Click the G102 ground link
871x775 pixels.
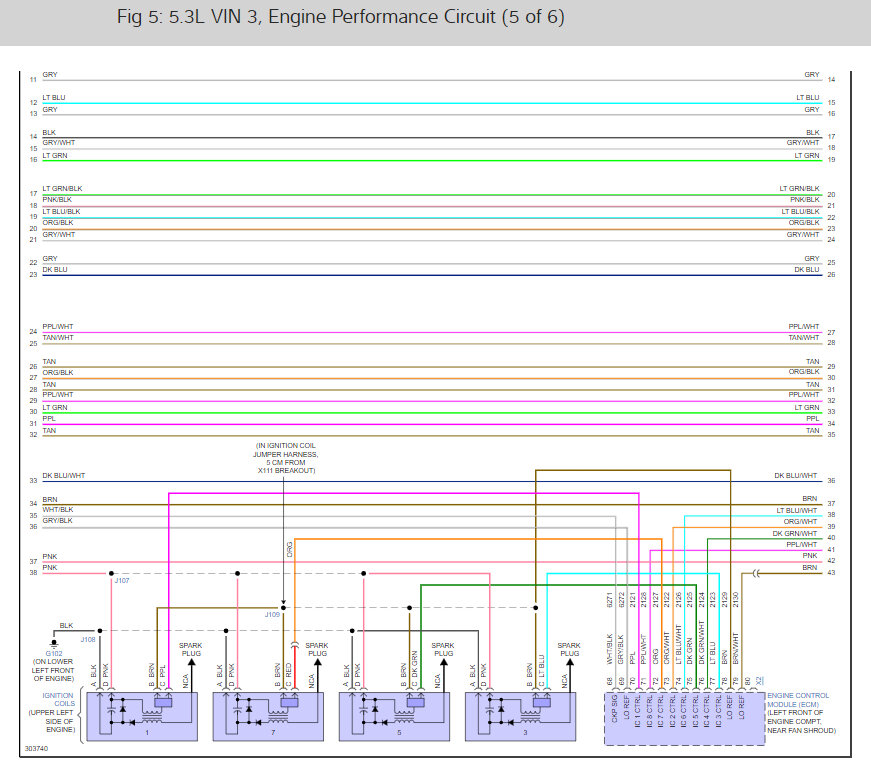(54, 653)
